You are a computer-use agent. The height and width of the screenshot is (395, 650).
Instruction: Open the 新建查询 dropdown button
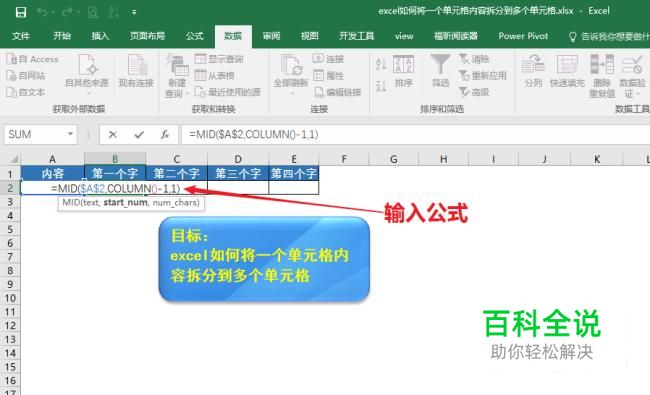[177, 76]
